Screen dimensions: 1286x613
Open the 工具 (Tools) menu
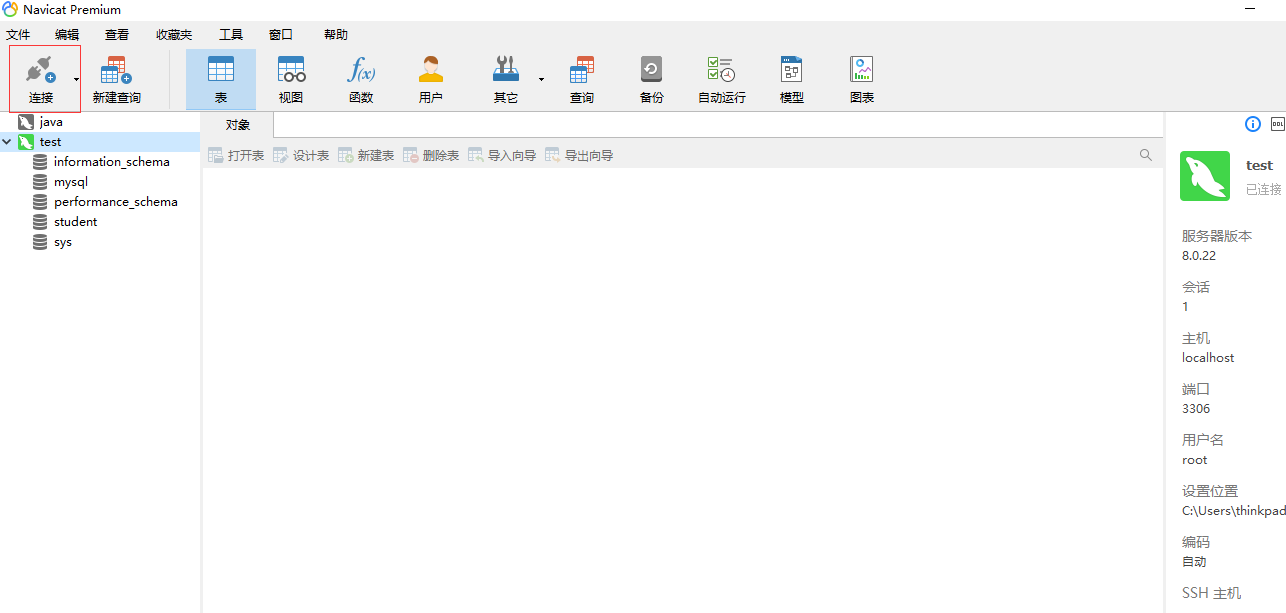tap(231, 34)
